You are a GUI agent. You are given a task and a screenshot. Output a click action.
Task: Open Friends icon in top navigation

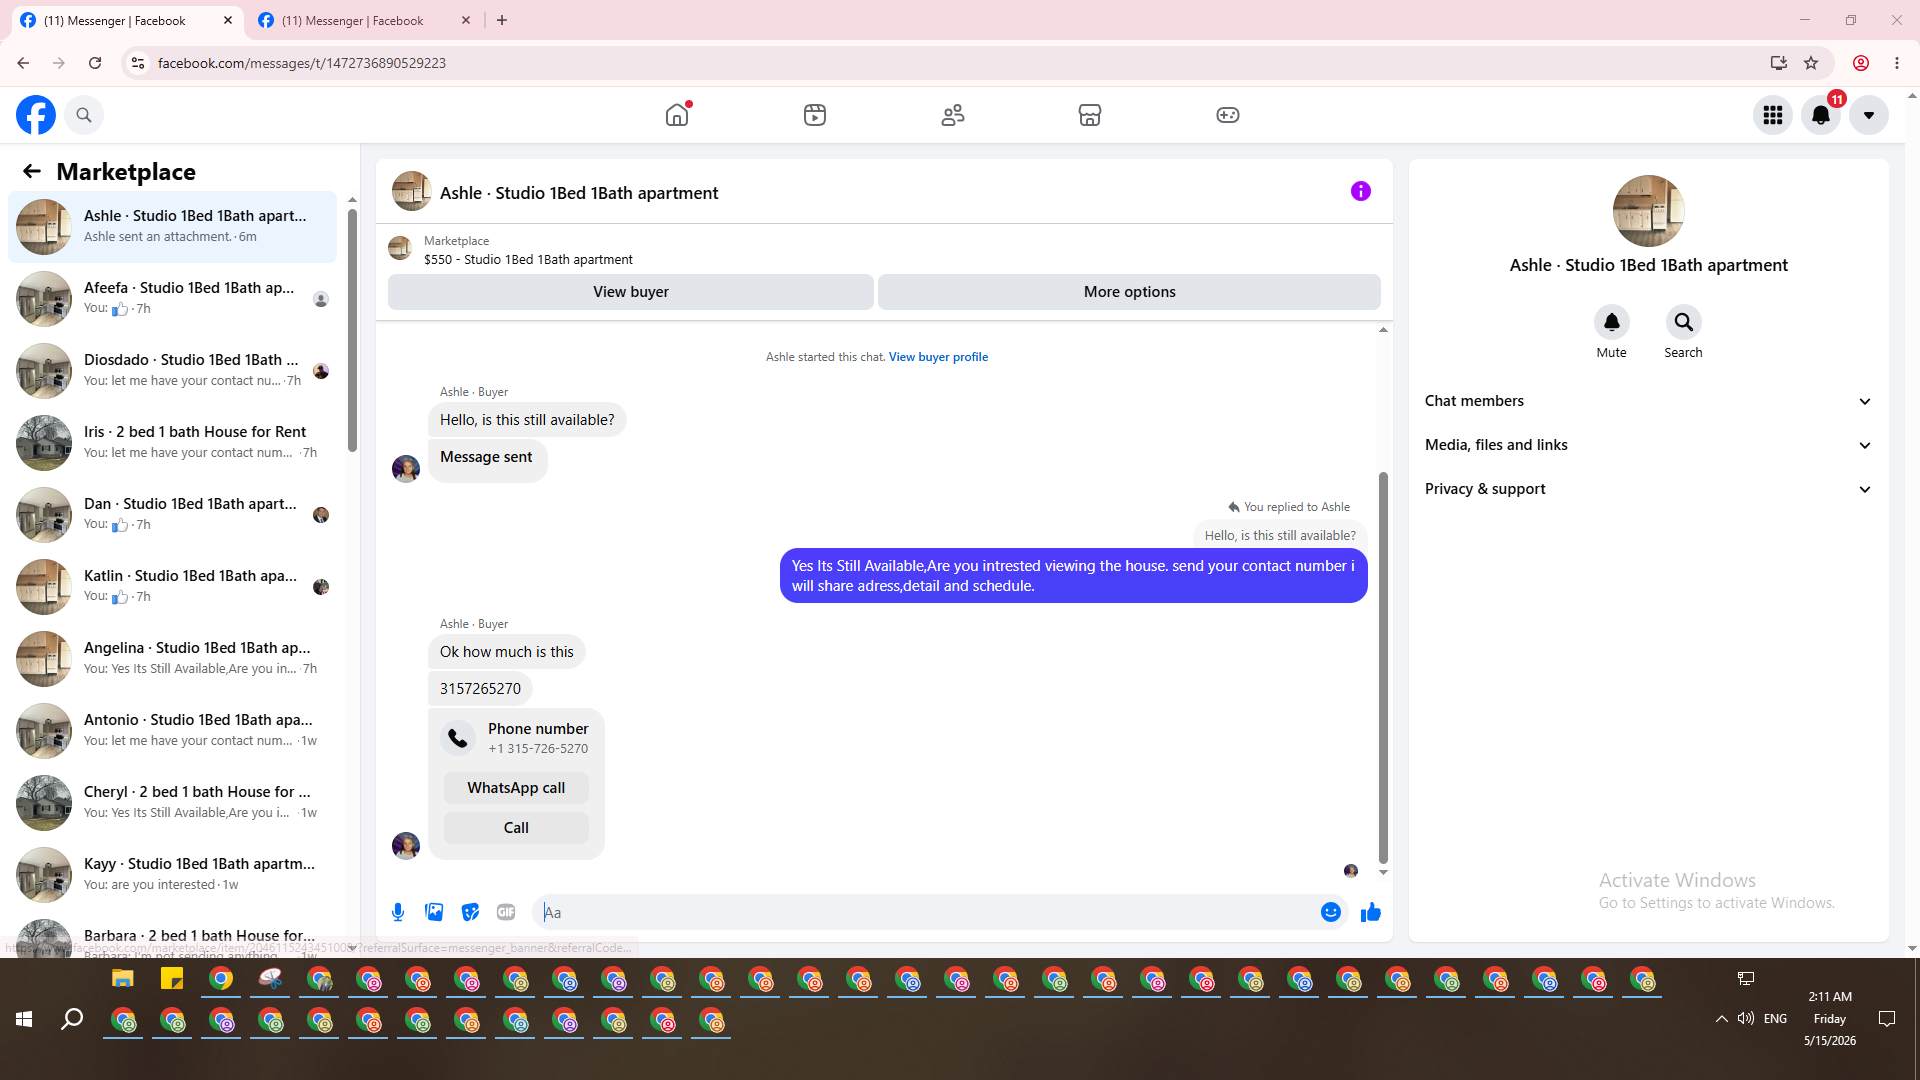(953, 115)
